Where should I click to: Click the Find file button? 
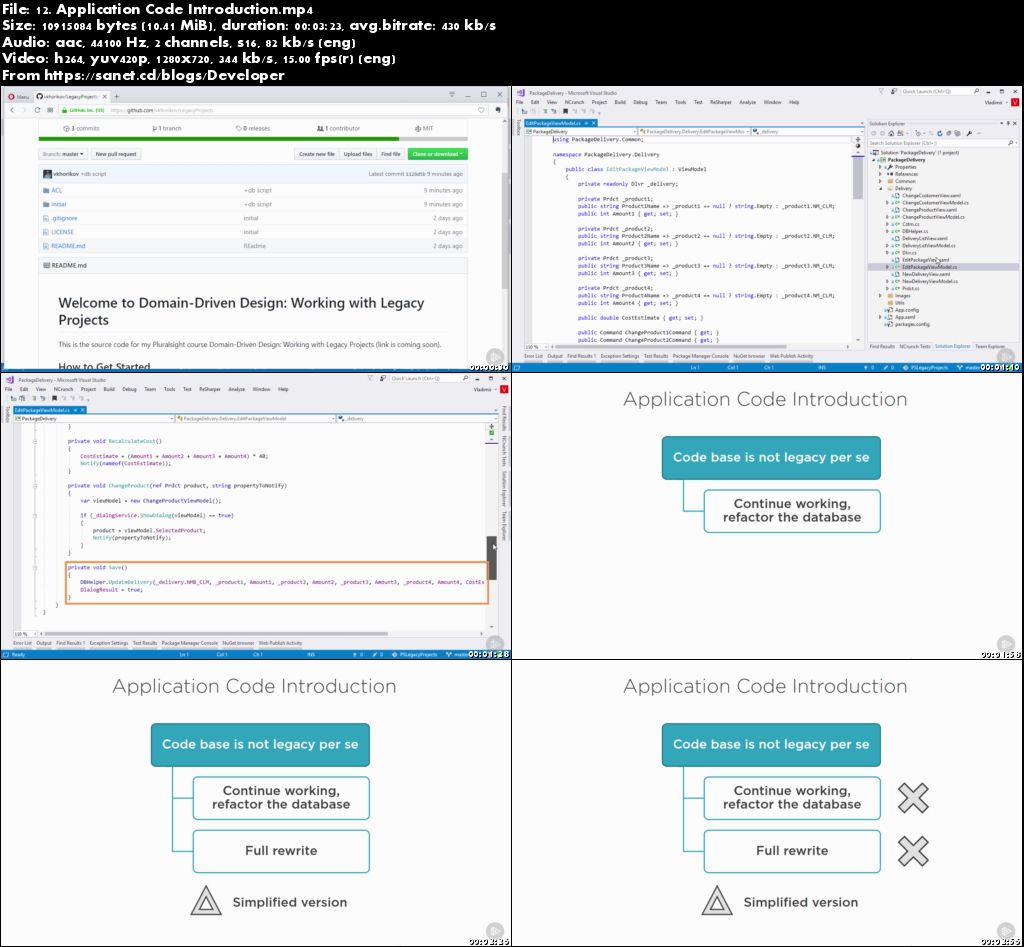391,154
